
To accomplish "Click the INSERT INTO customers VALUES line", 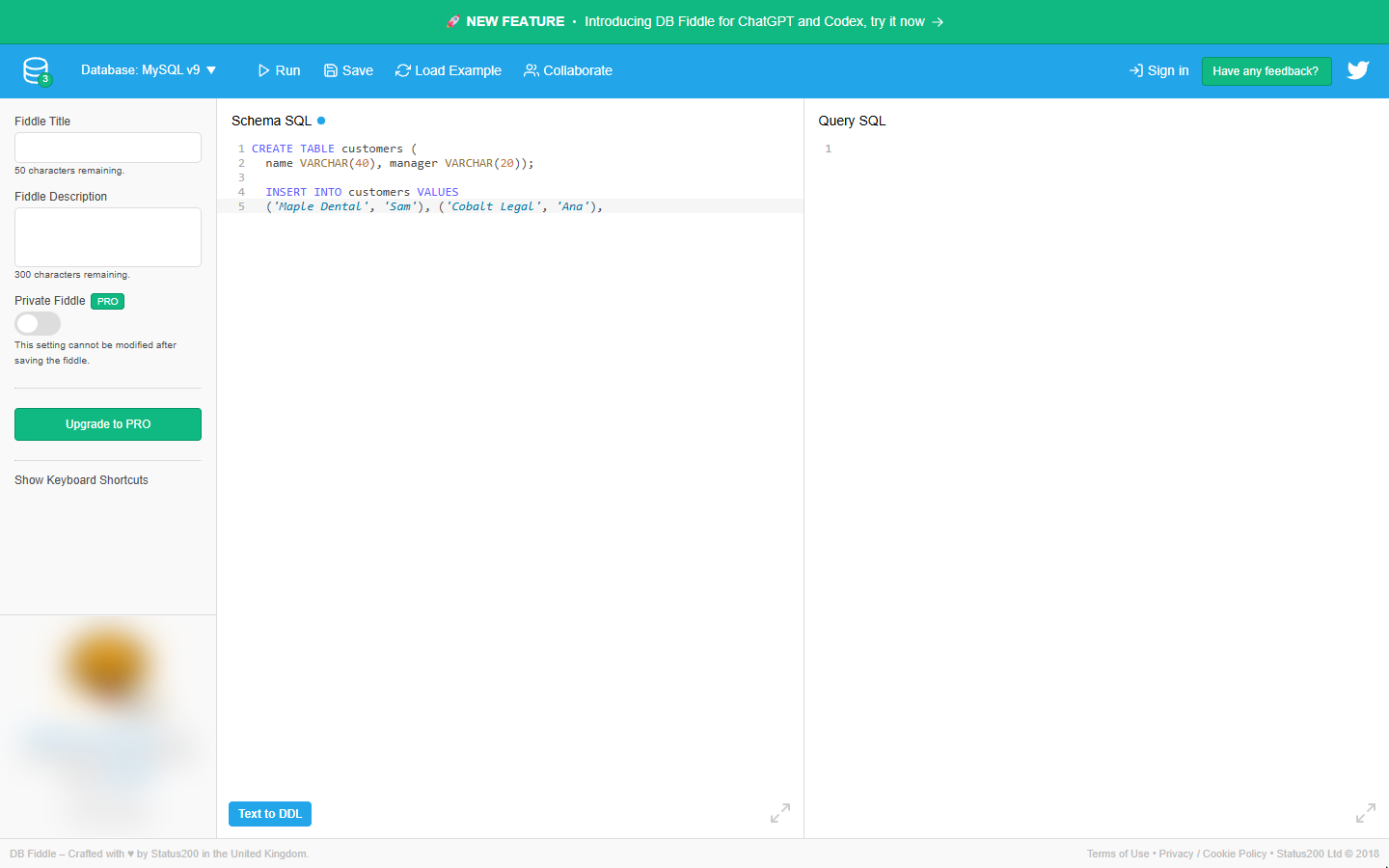I will pos(362,192).
